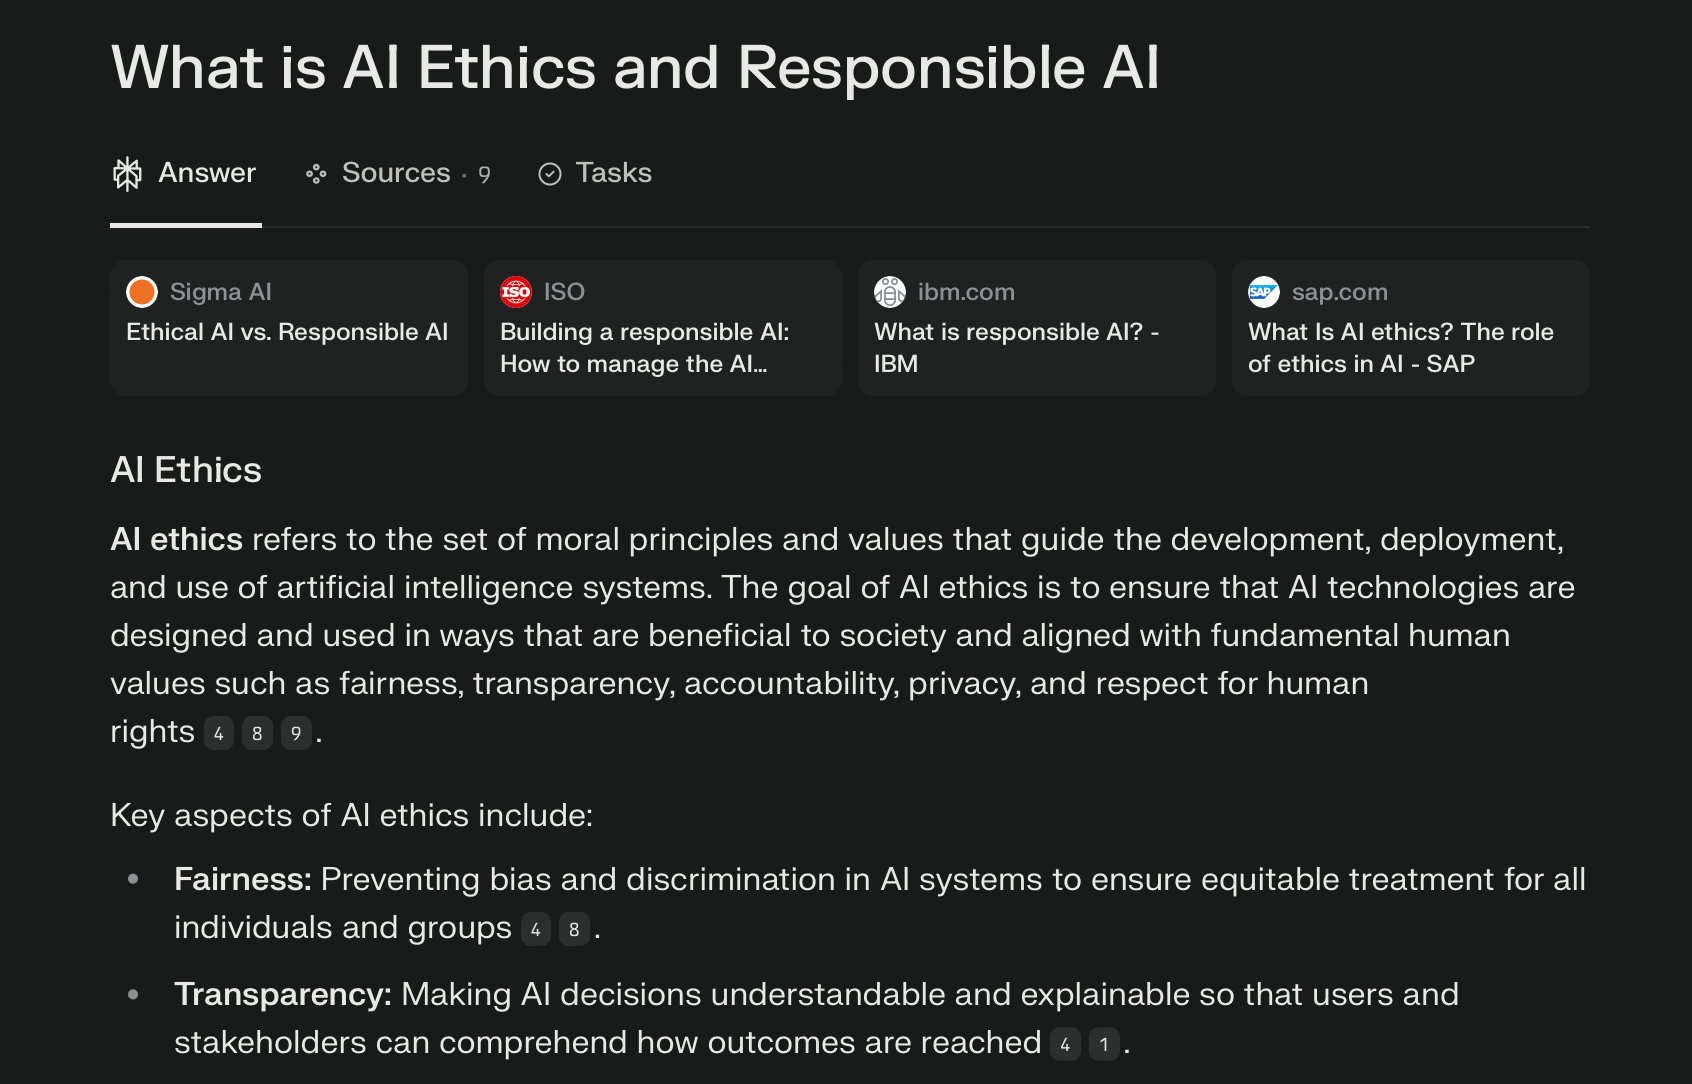This screenshot has width=1692, height=1084.
Task: Click the Sigma AI orange favicon
Action: (x=142, y=292)
